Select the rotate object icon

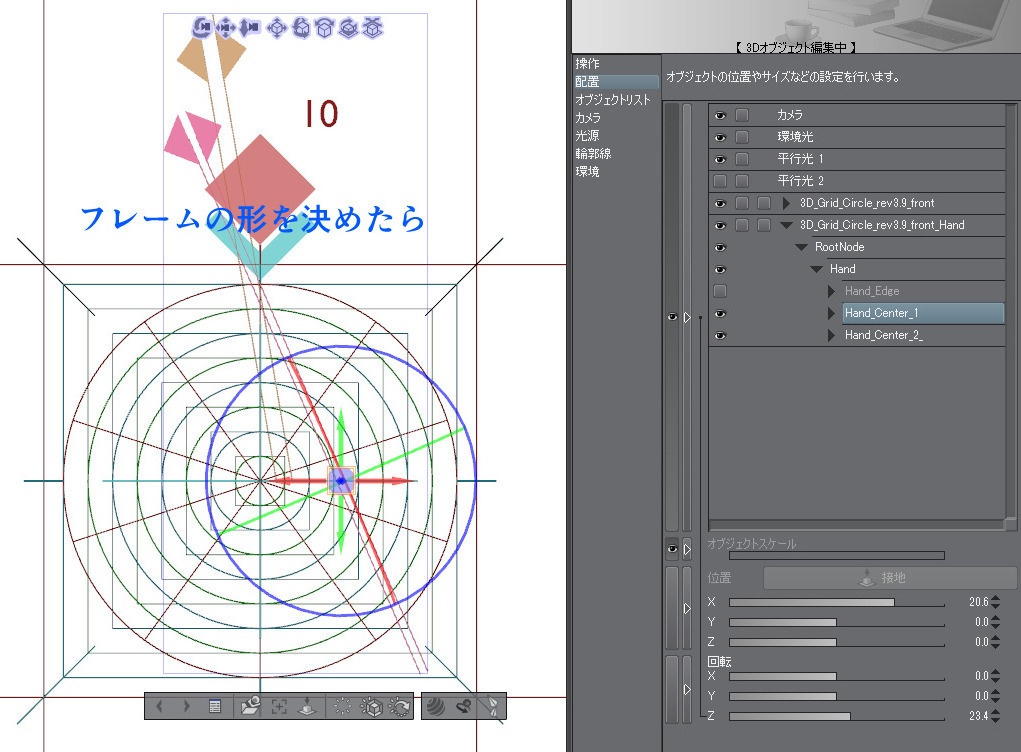pyautogui.click(x=302, y=29)
